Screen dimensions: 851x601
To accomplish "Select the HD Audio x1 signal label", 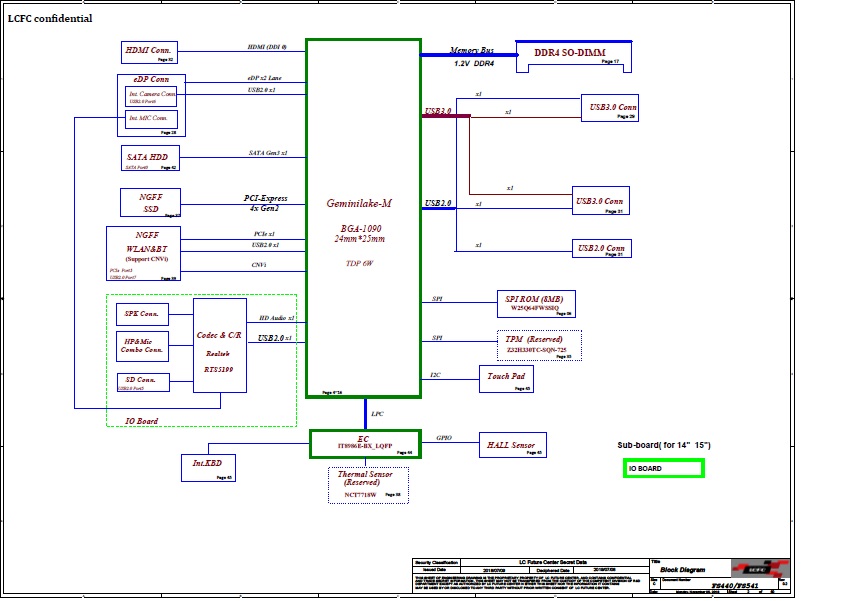I will click(x=277, y=318).
